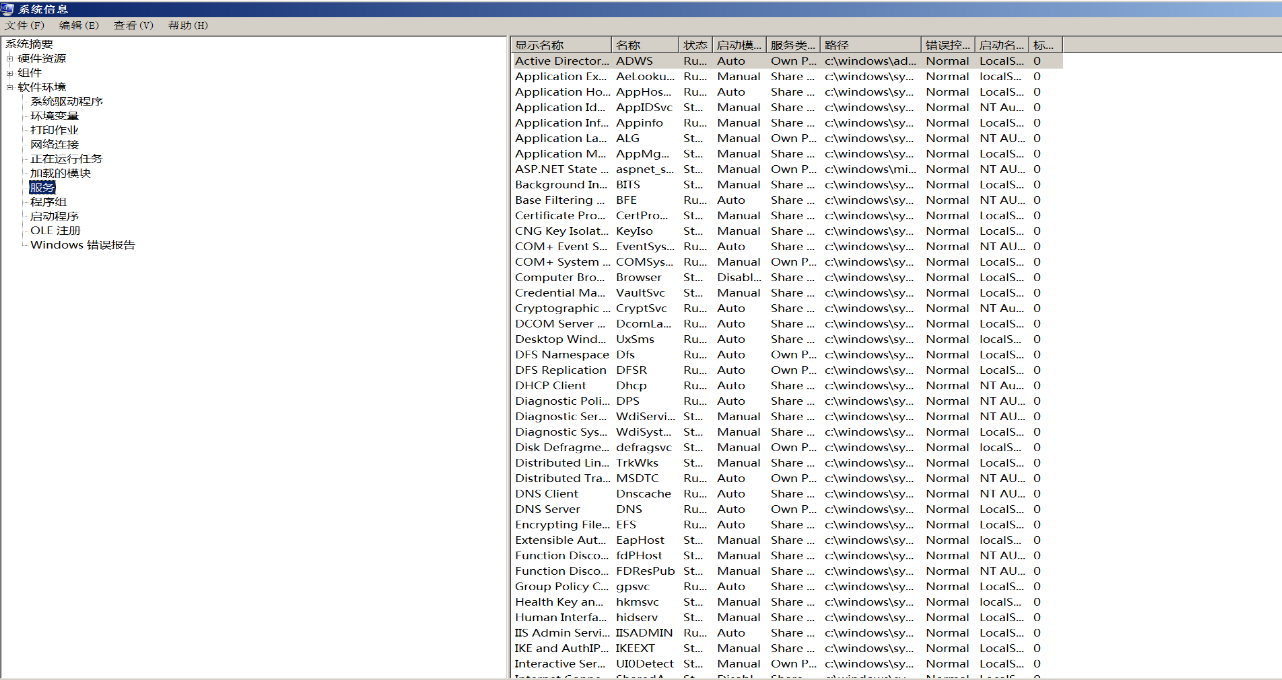Select Windows 错误报告 tree item
Viewport: 1282px width, 680px height.
click(x=83, y=245)
